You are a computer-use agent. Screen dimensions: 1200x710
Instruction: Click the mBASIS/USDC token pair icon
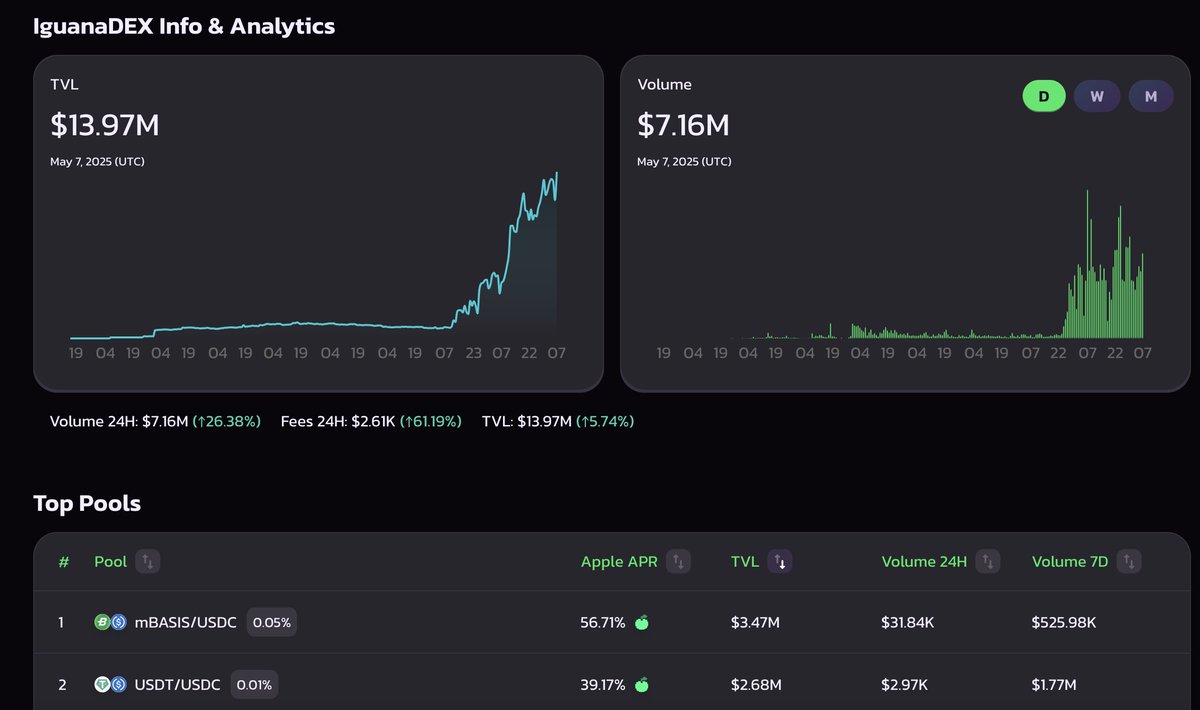[x=110, y=622]
